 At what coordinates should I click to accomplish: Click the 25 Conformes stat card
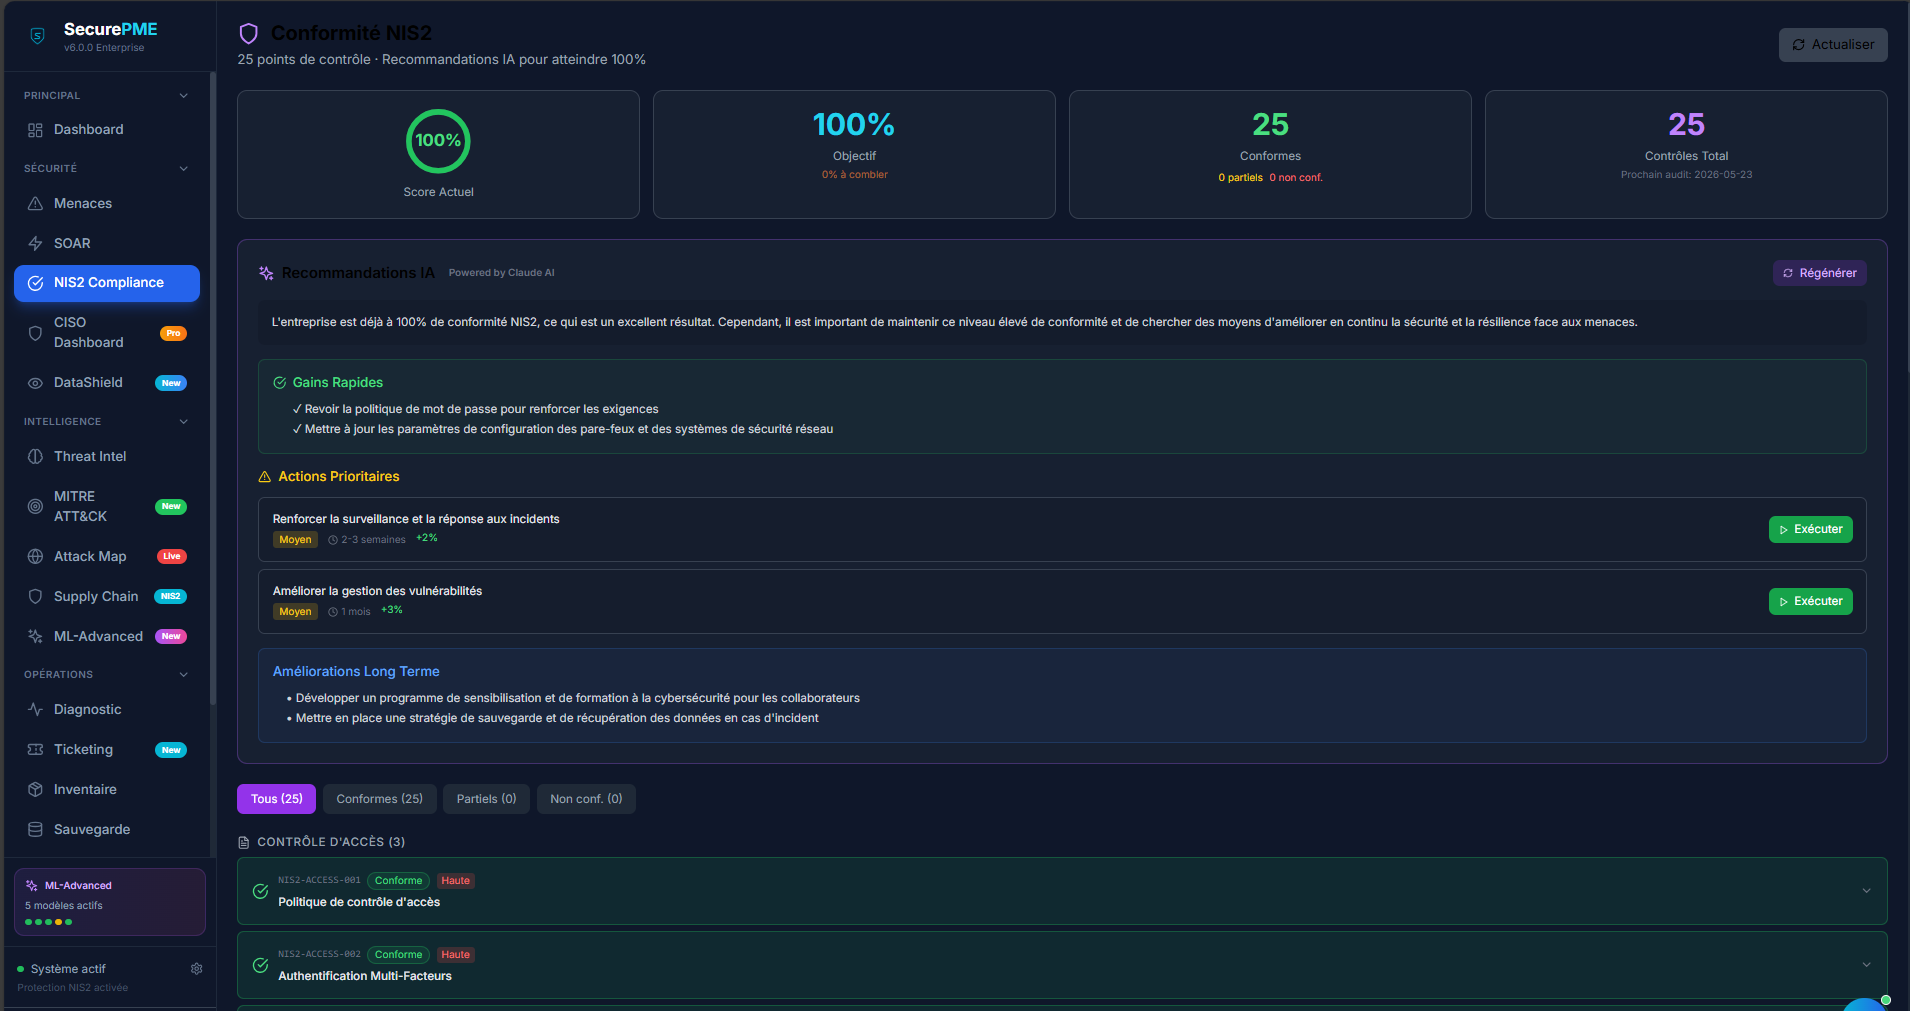[x=1270, y=155]
